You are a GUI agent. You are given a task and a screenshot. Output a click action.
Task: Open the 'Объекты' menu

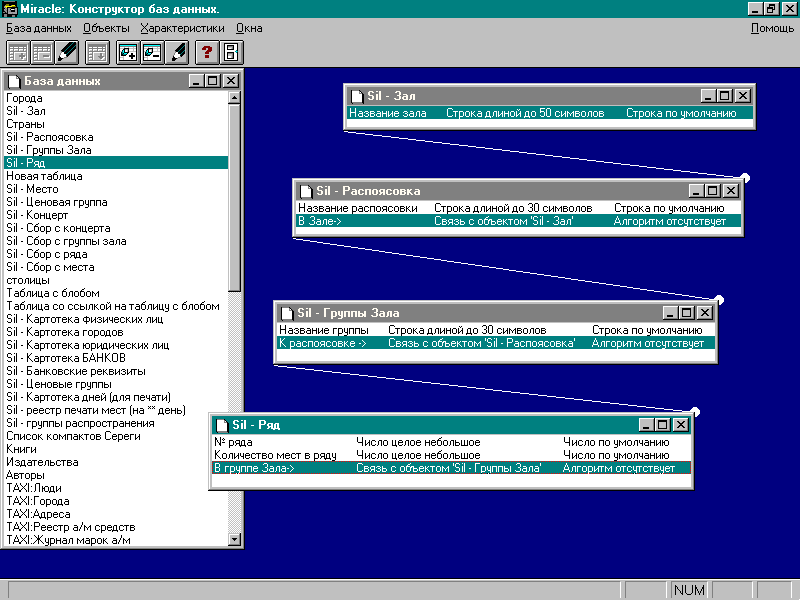[106, 28]
